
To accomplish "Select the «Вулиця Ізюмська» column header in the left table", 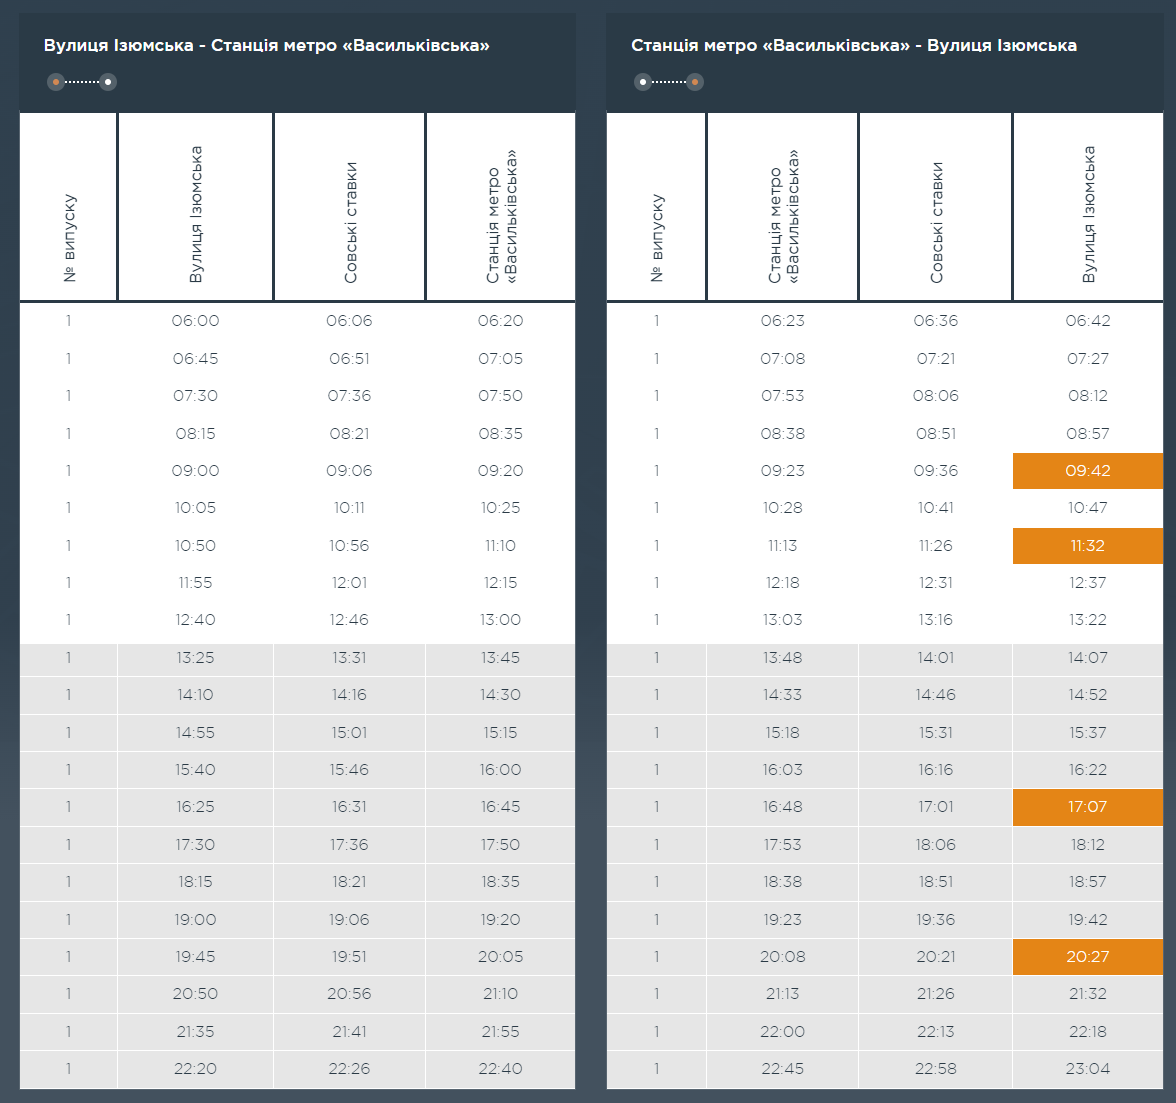I will coord(196,214).
